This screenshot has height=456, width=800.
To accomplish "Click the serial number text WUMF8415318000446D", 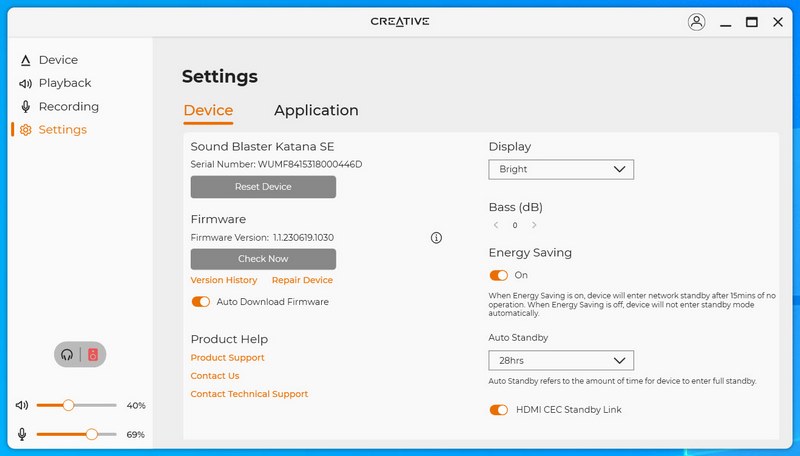I will click(x=310, y=164).
